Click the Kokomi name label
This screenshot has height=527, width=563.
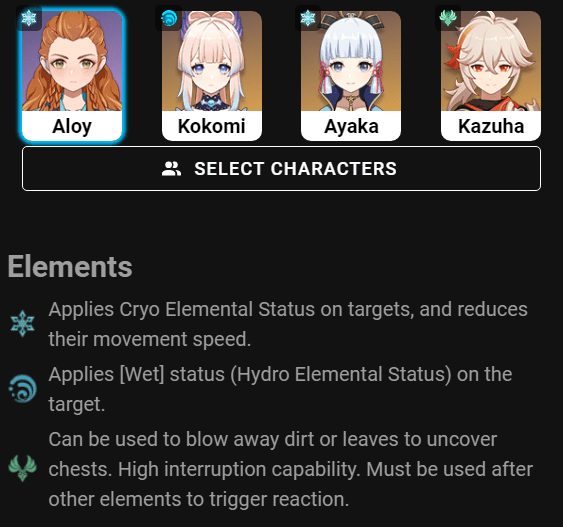pyautogui.click(x=212, y=126)
